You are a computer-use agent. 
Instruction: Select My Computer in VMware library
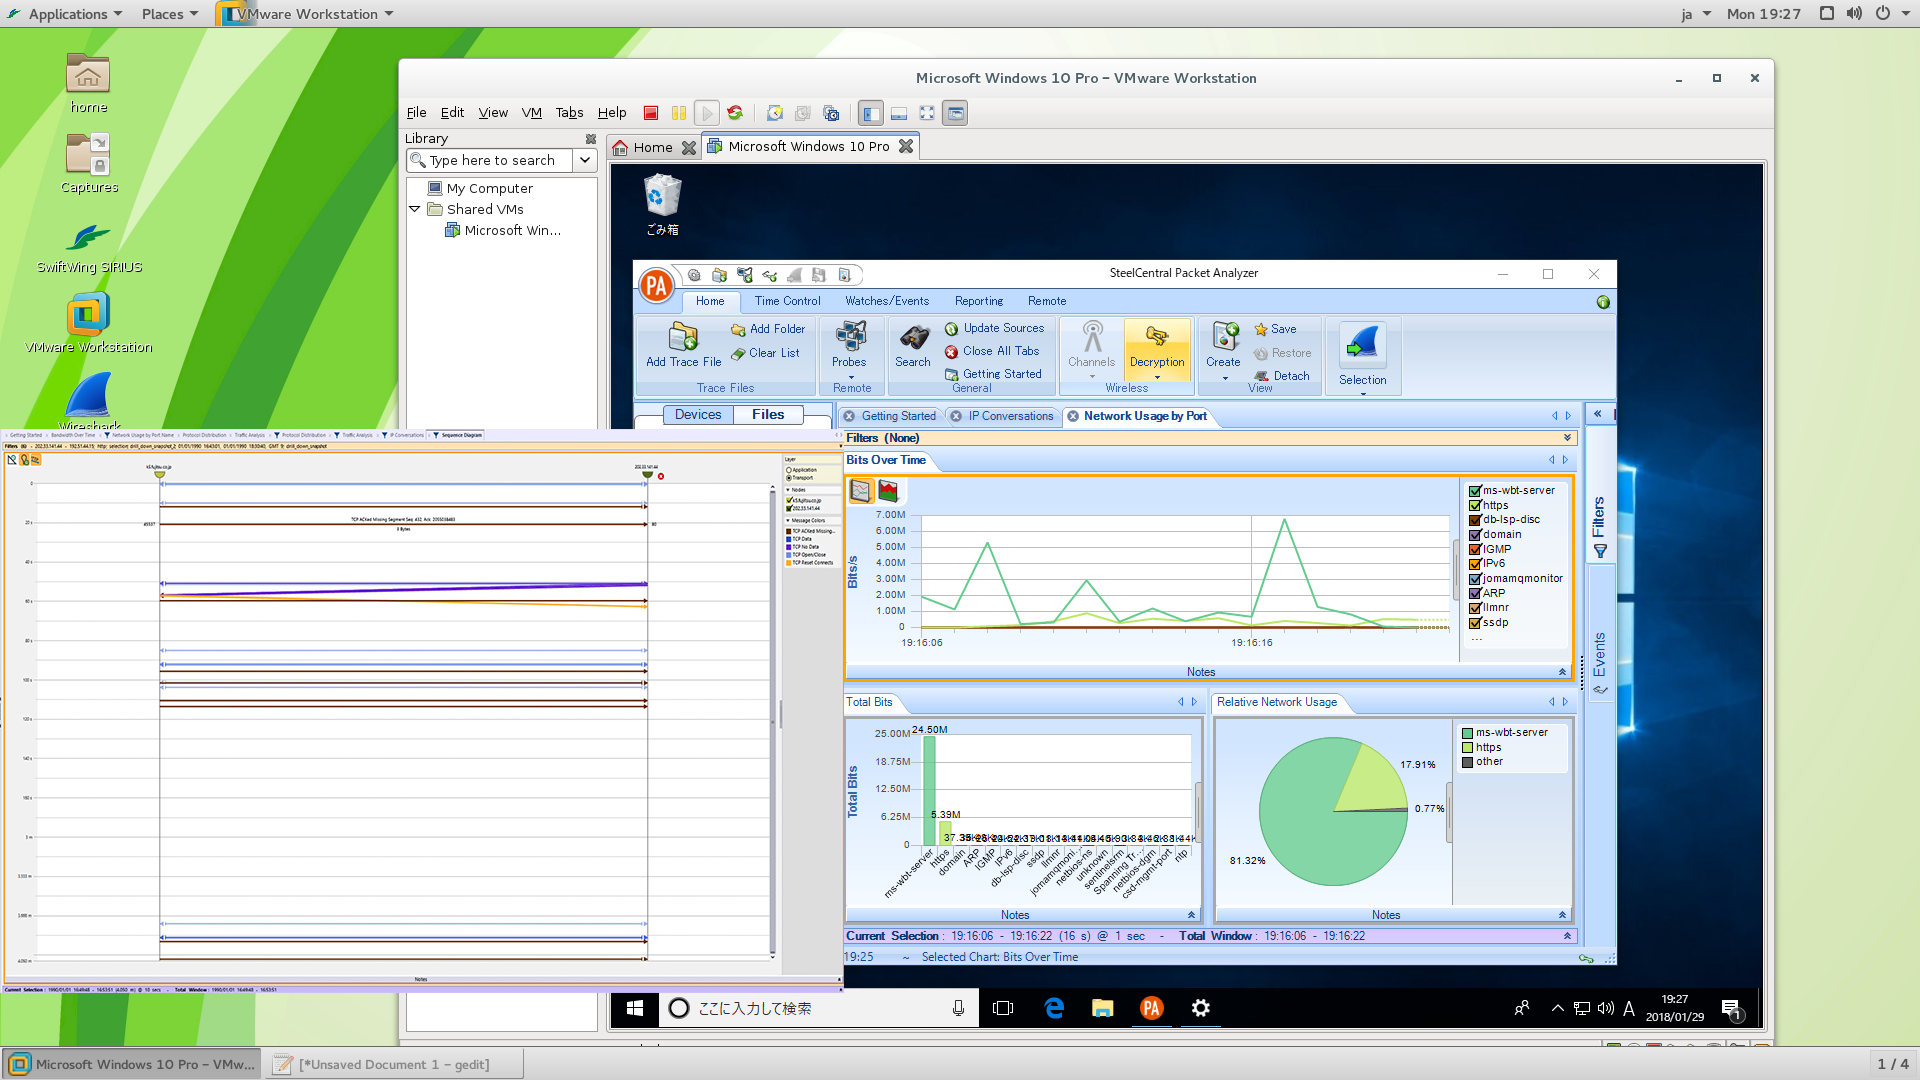pyautogui.click(x=489, y=188)
